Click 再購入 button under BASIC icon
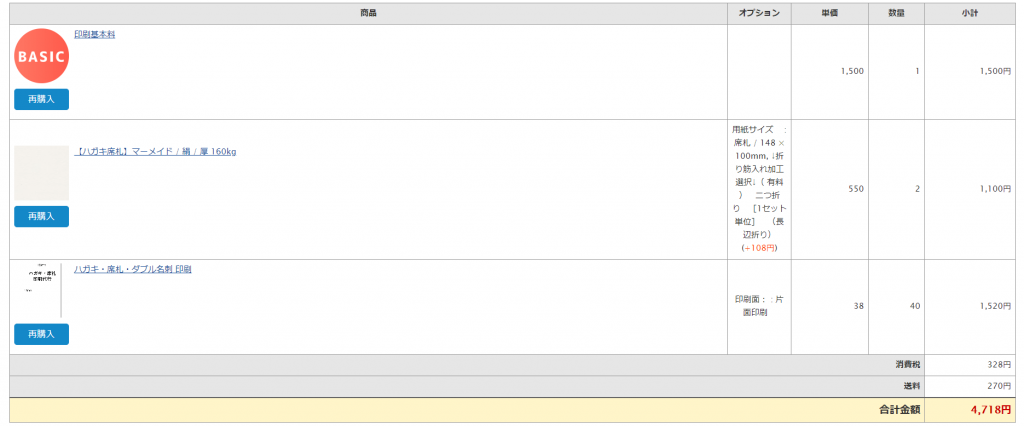 click(41, 99)
